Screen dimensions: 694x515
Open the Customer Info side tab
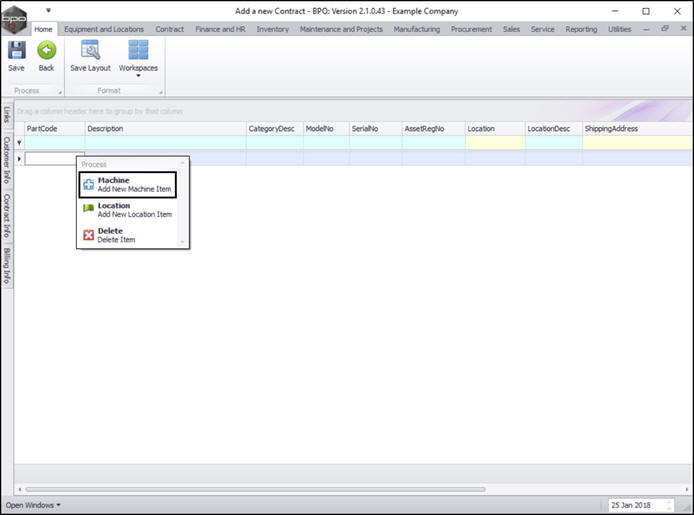[7, 160]
